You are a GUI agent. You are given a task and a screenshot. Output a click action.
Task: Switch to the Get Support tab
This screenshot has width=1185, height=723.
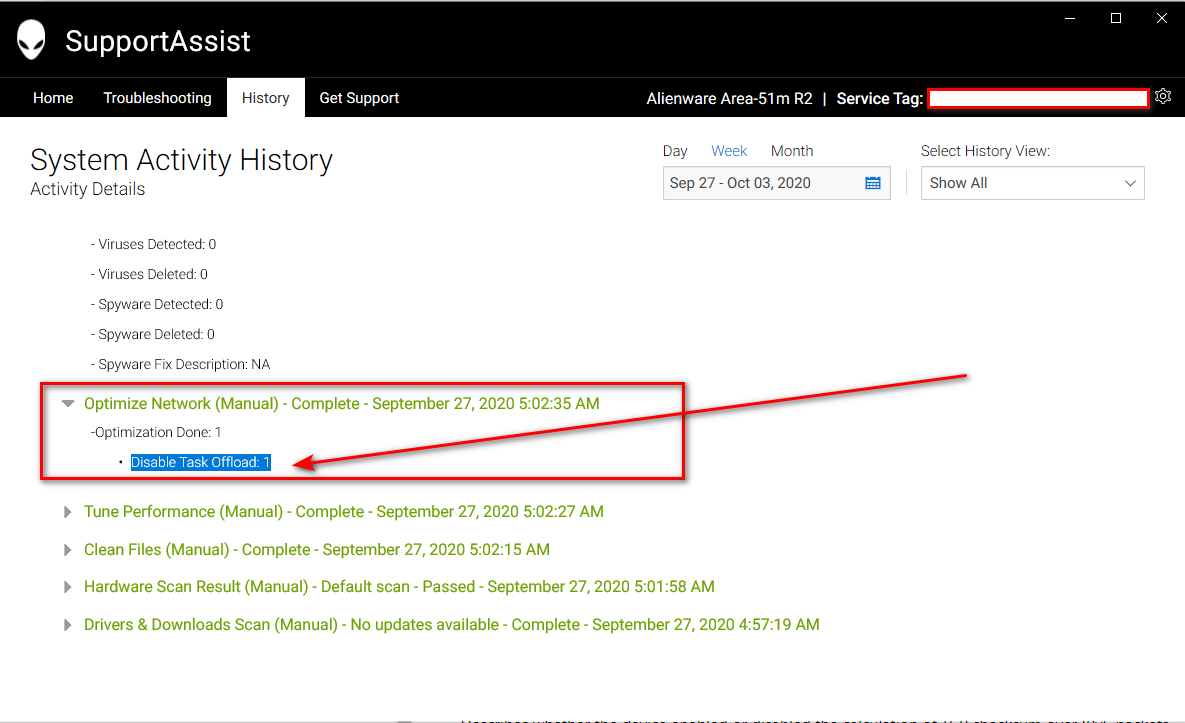[359, 98]
